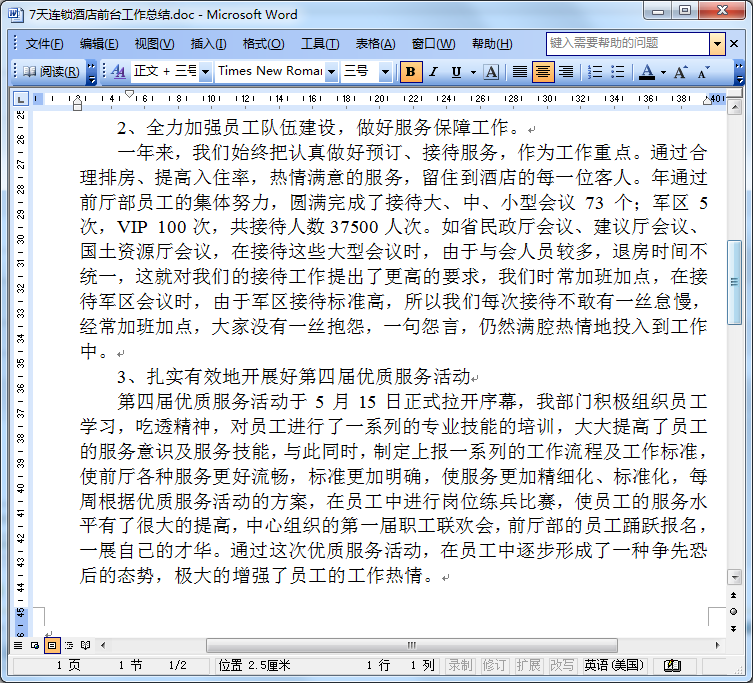Click page number 1 页 in status bar

[x=69, y=665]
